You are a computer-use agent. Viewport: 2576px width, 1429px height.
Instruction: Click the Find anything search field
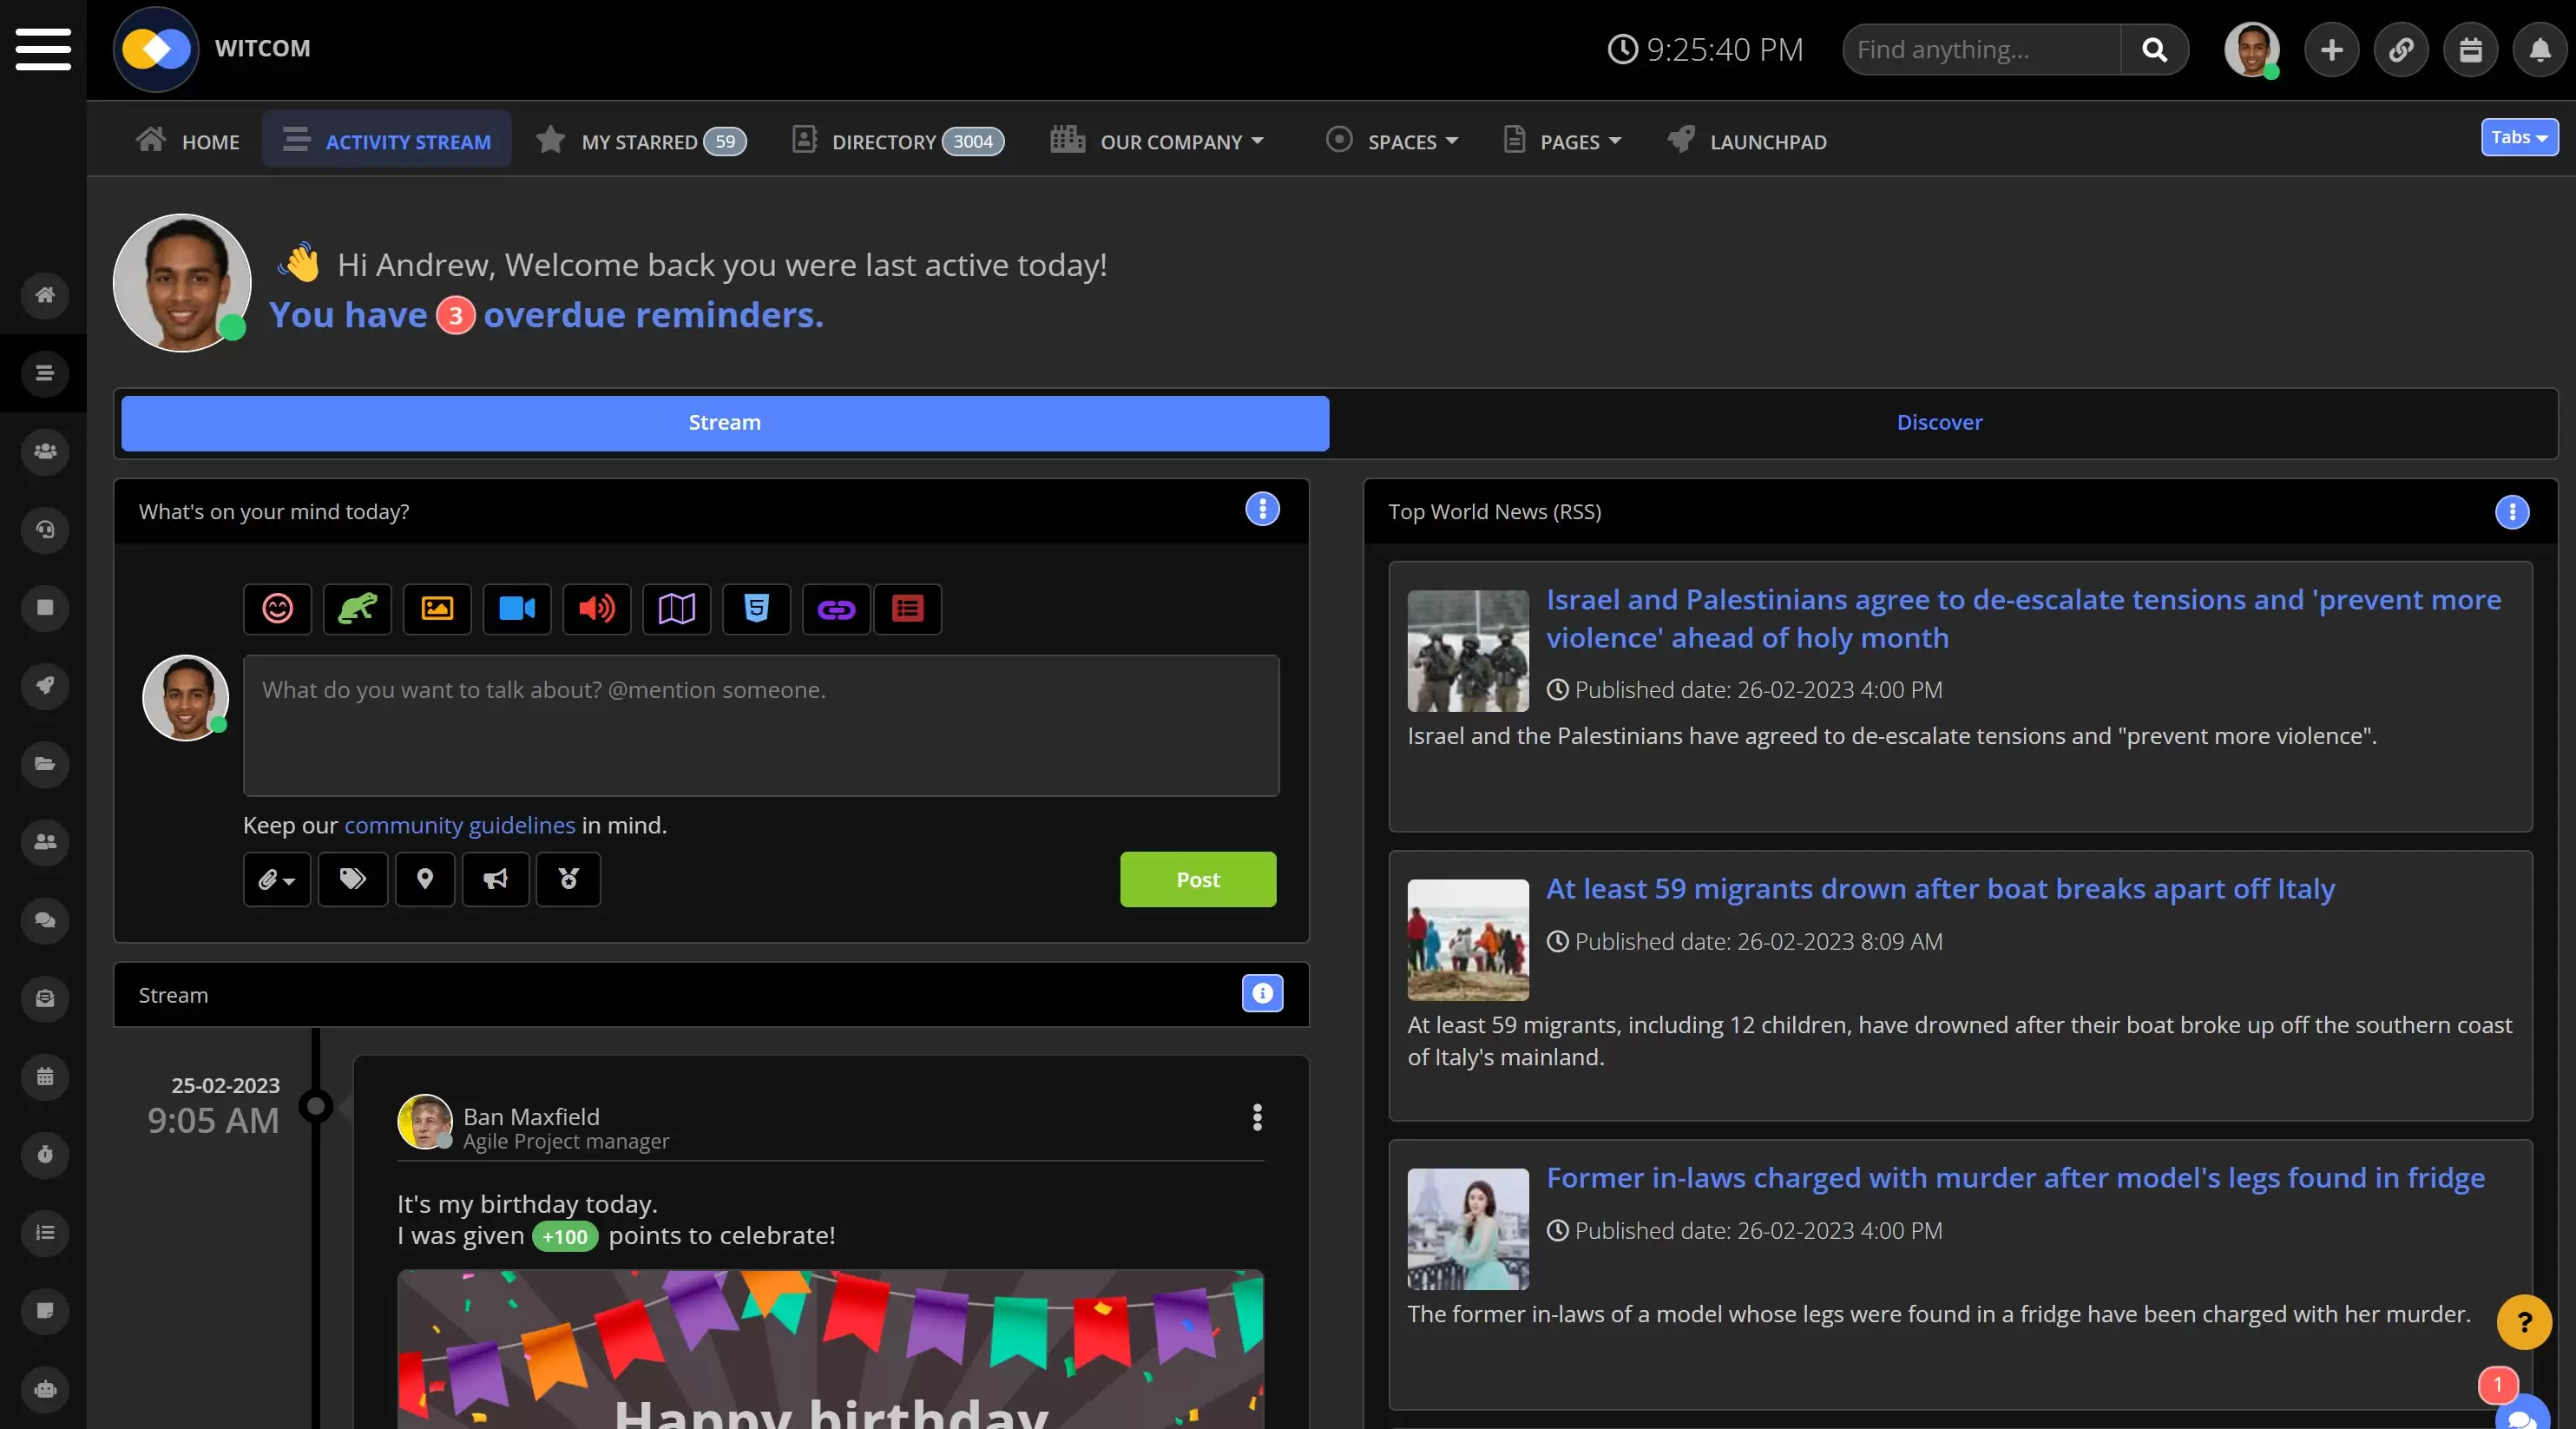1980,49
